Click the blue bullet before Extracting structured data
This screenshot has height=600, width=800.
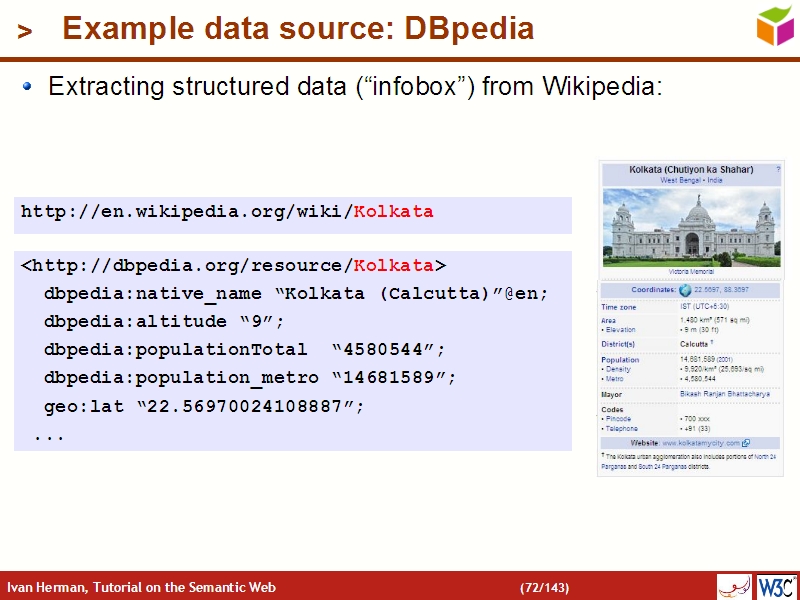pyautogui.click(x=28, y=87)
